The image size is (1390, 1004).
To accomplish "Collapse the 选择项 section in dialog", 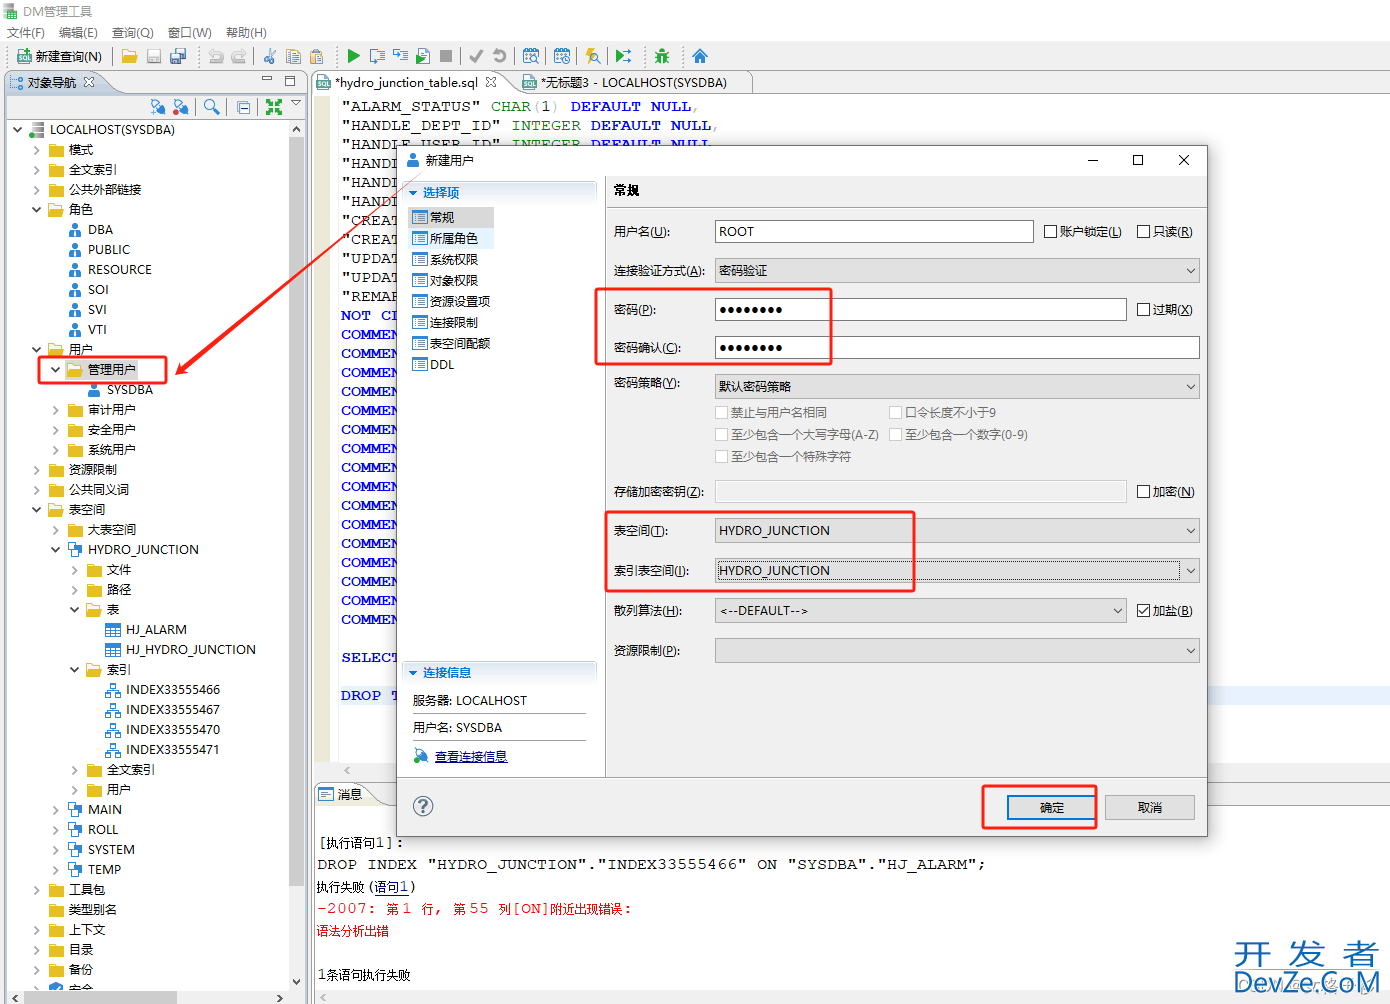I will (413, 192).
